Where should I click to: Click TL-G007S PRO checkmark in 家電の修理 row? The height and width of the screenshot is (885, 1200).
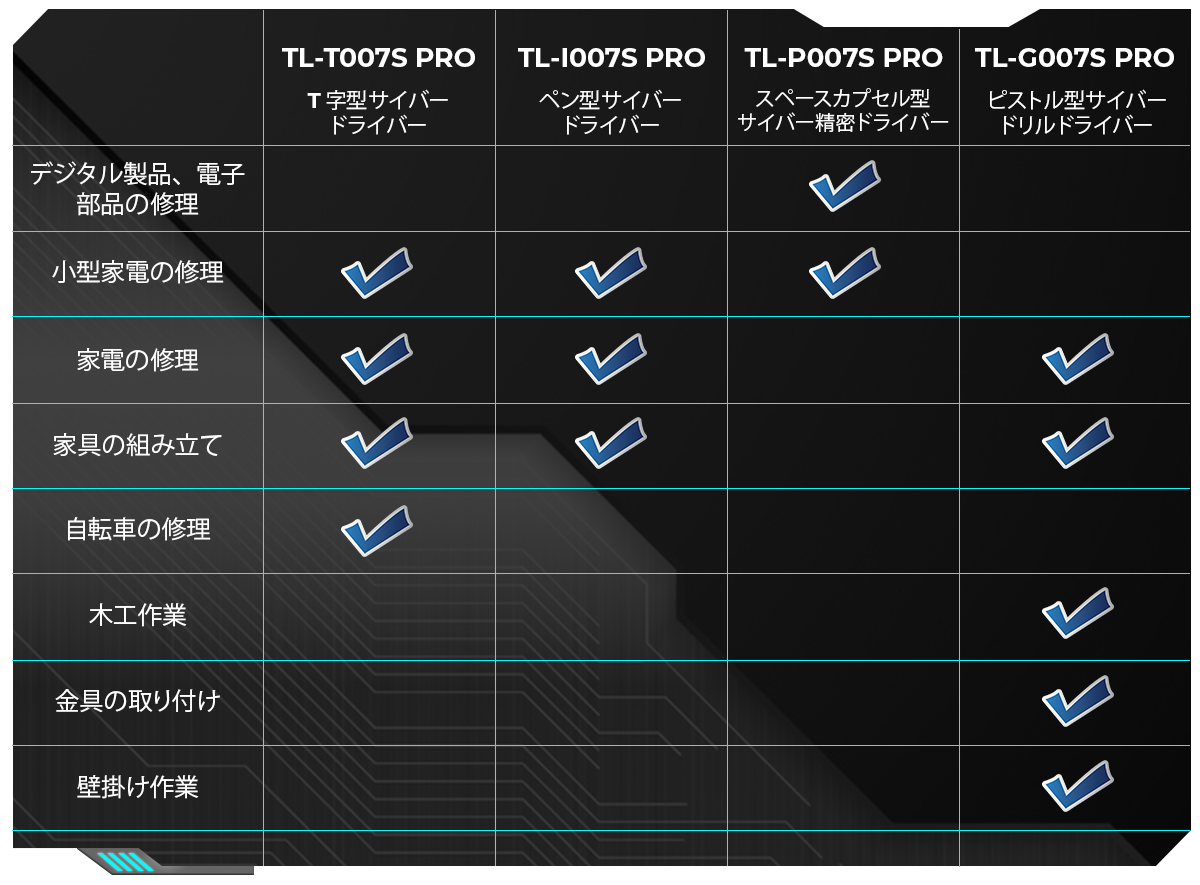click(1077, 359)
